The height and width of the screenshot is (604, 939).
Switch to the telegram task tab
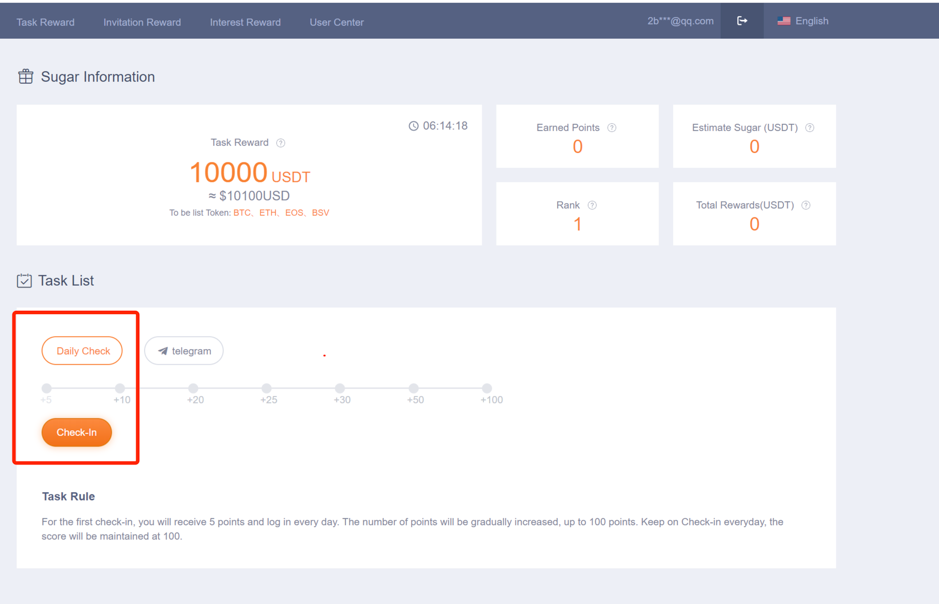click(184, 351)
